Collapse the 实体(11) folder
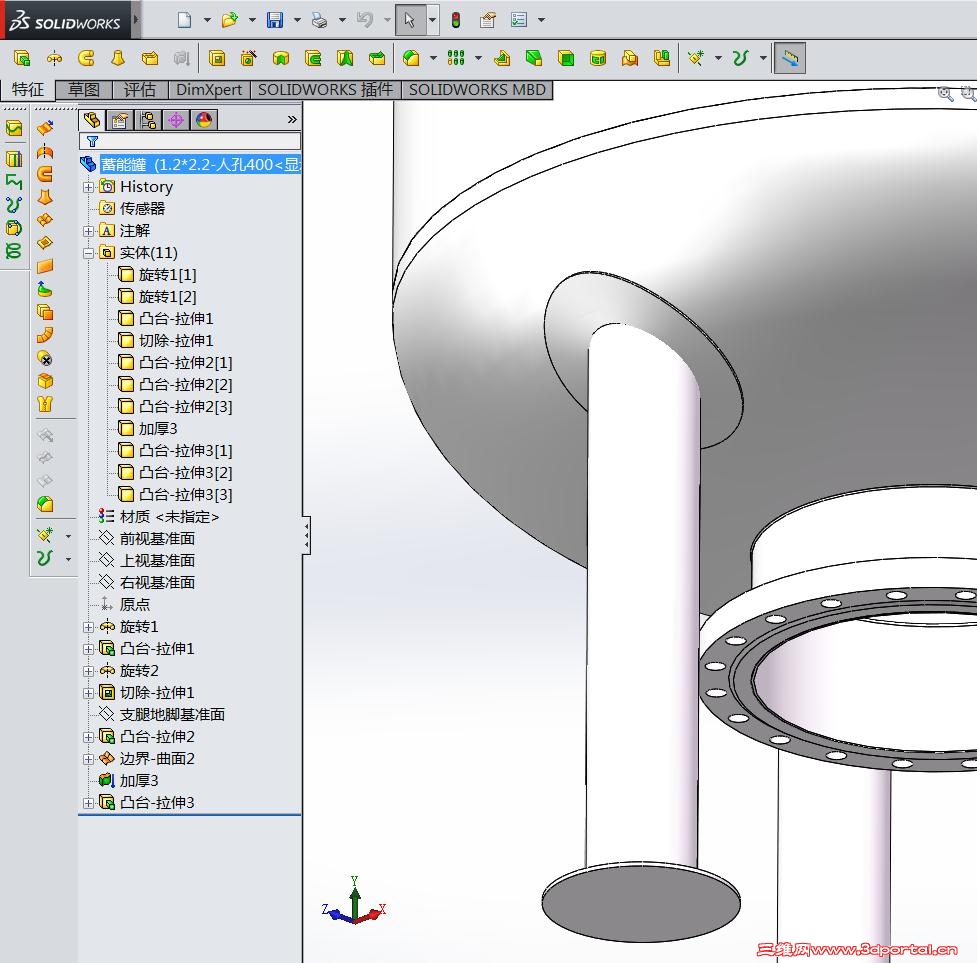This screenshot has height=963, width=977. [x=88, y=253]
